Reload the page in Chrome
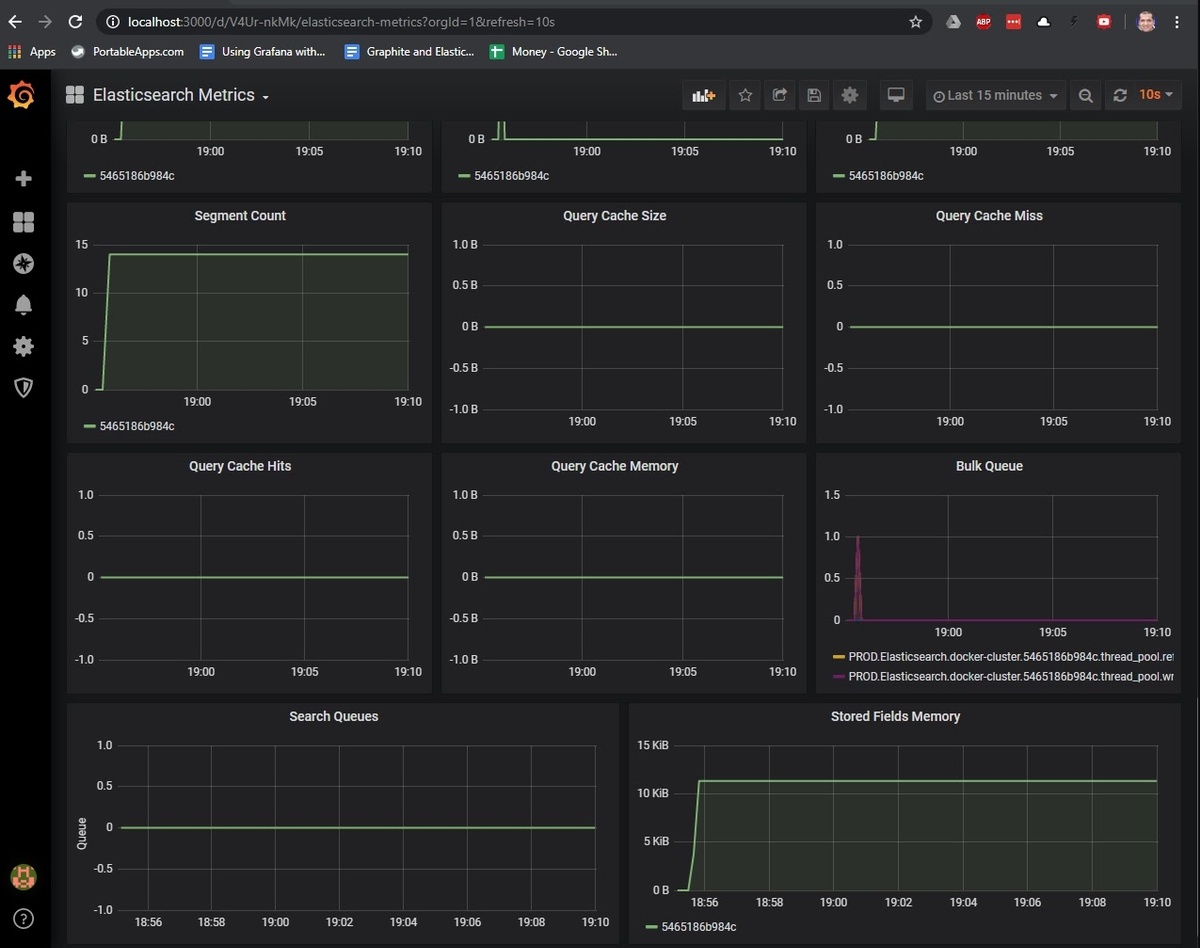1200x948 pixels. [76, 21]
